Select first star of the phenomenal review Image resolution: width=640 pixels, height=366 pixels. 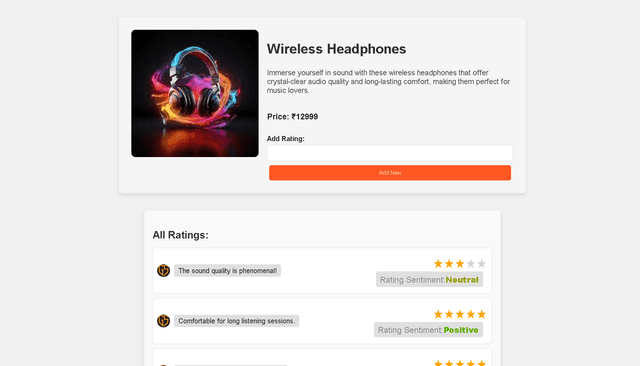(438, 264)
